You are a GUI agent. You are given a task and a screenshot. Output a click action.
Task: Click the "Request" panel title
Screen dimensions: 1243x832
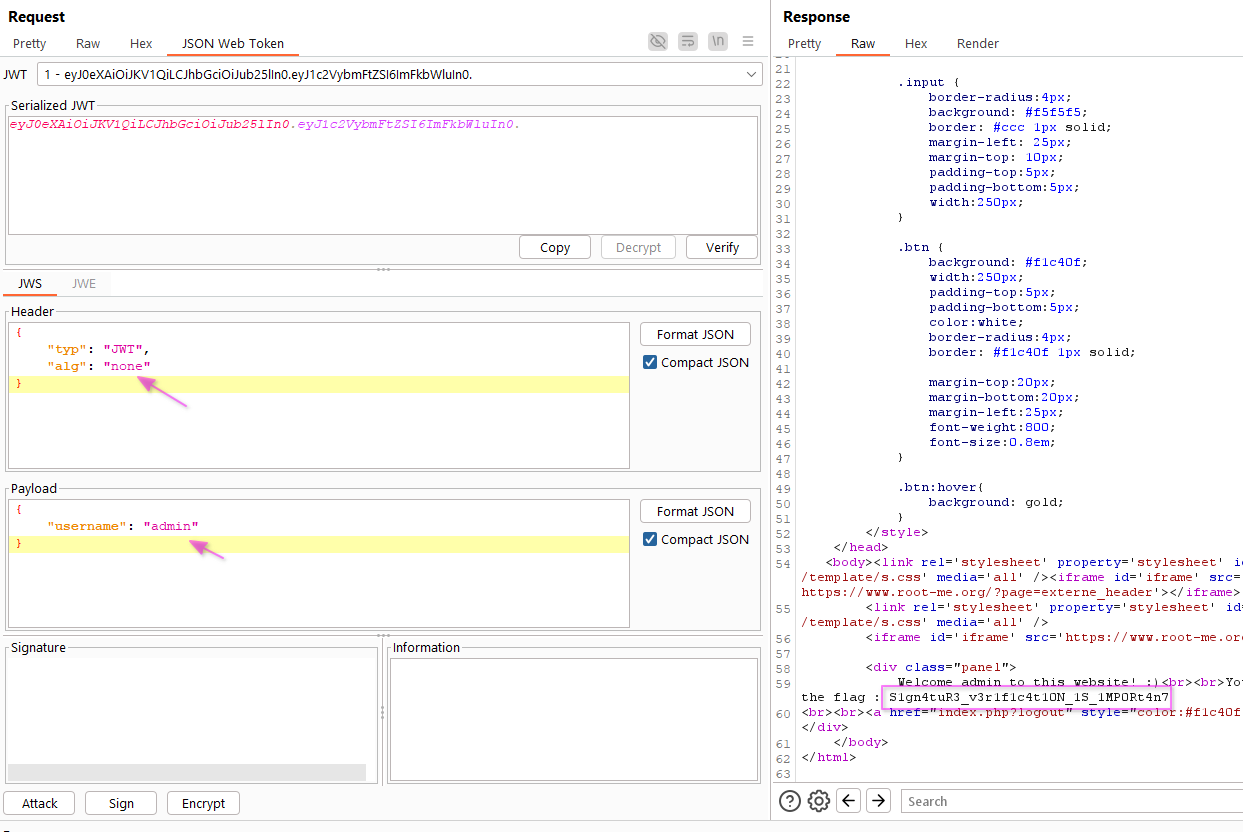pos(37,16)
